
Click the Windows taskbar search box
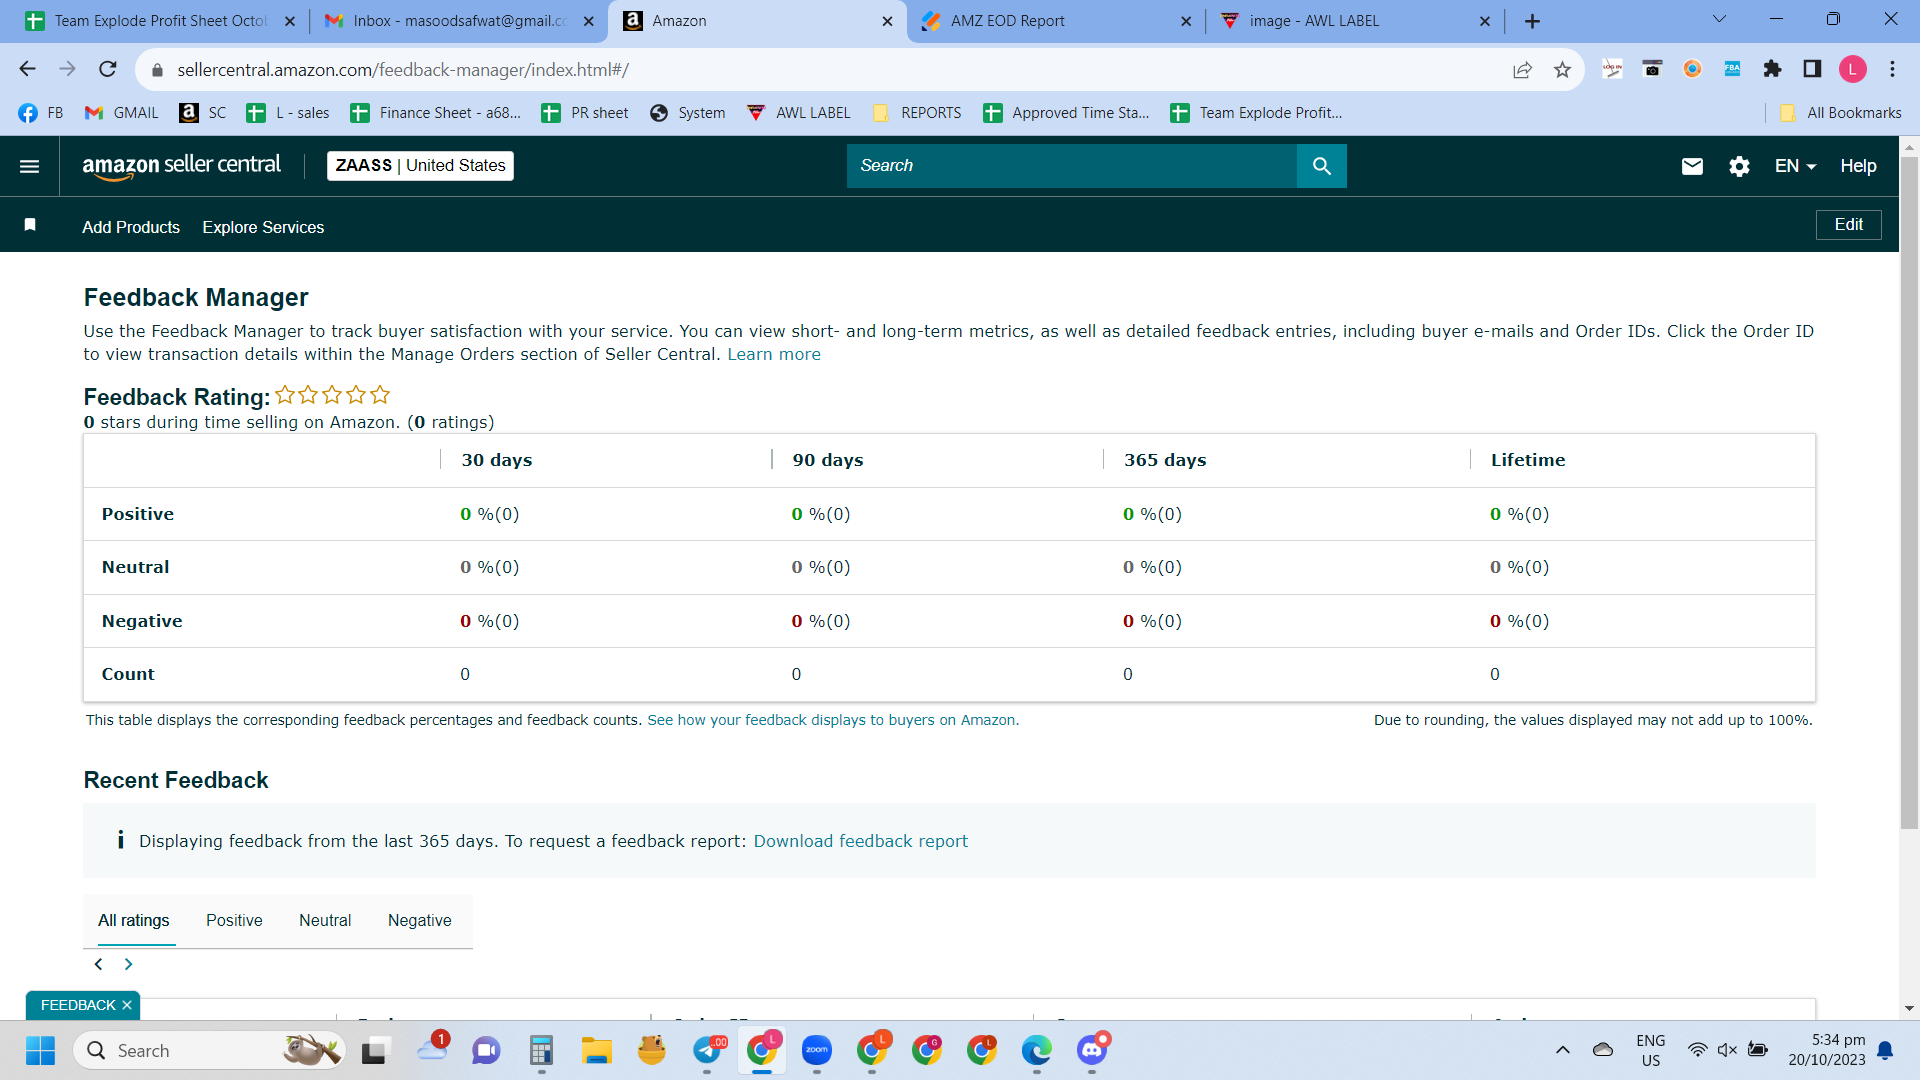[210, 1050]
